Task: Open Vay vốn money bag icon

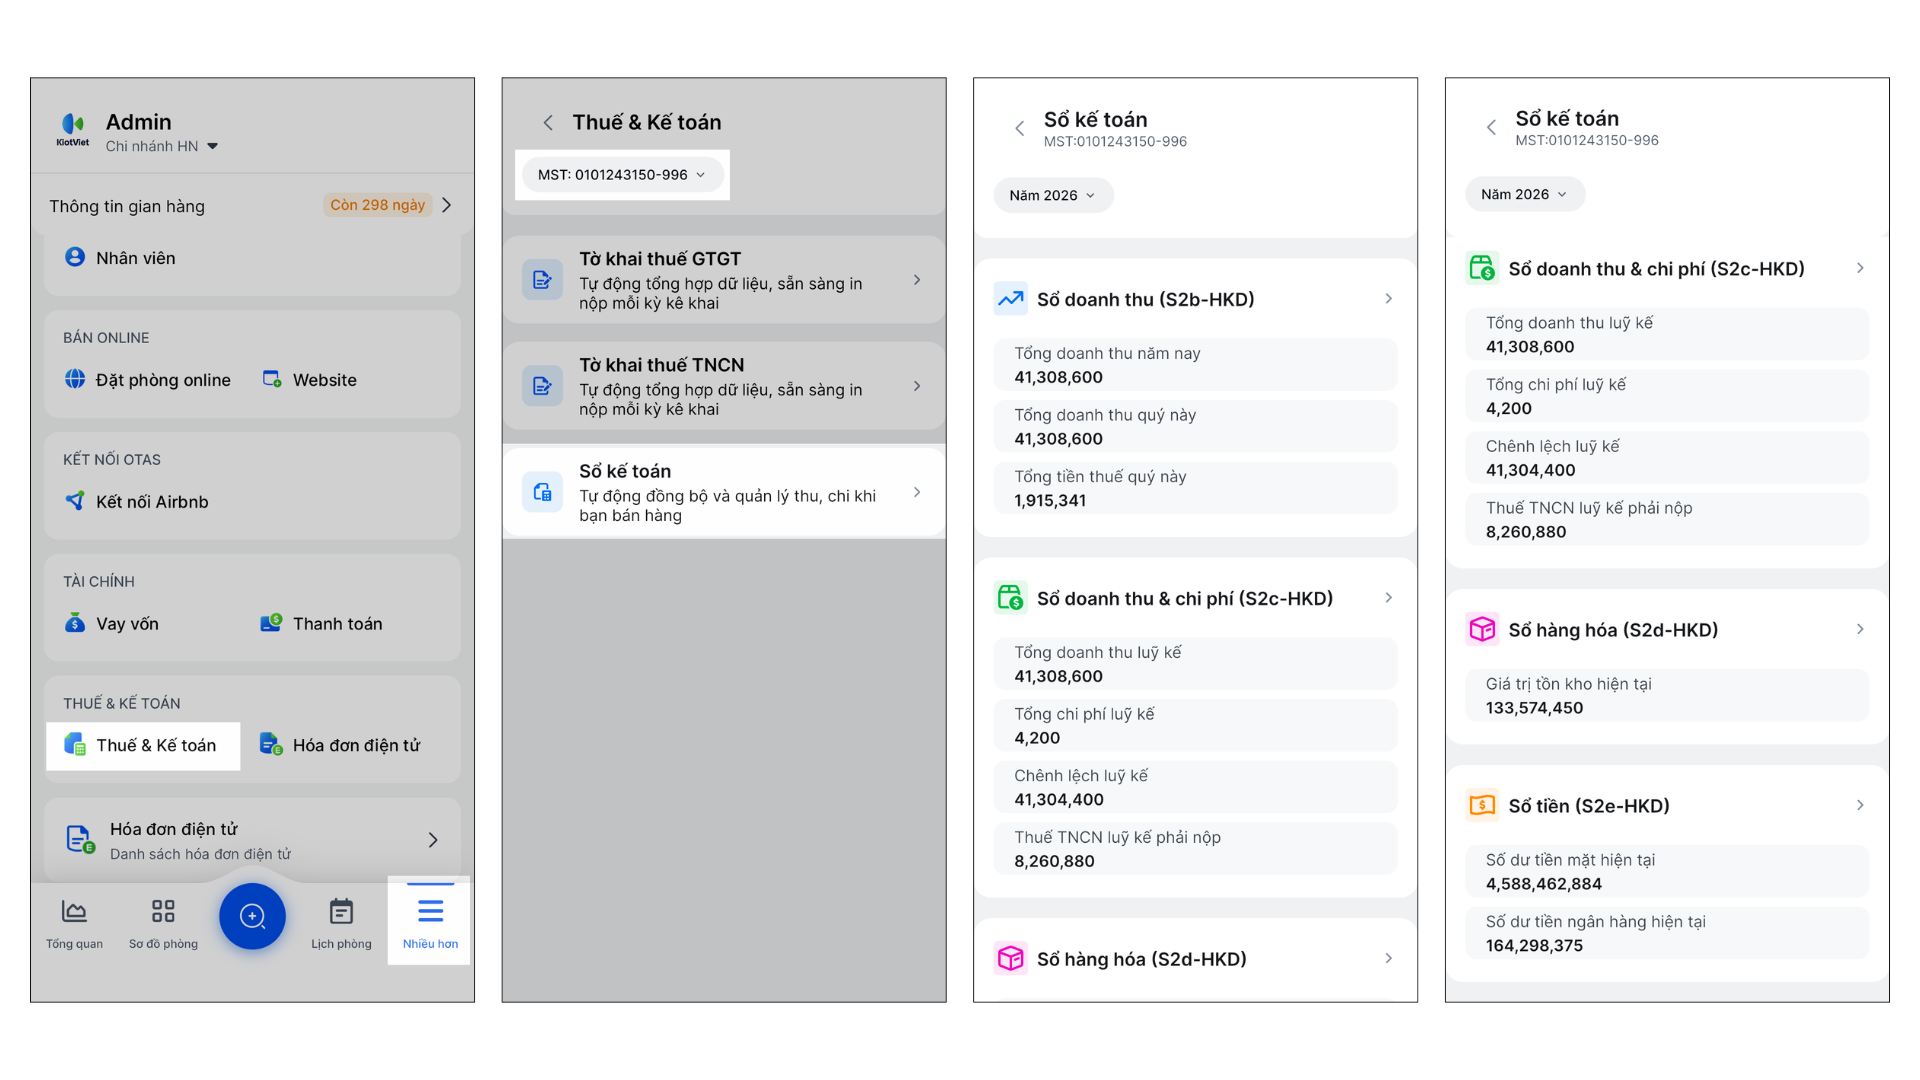Action: coord(75,623)
